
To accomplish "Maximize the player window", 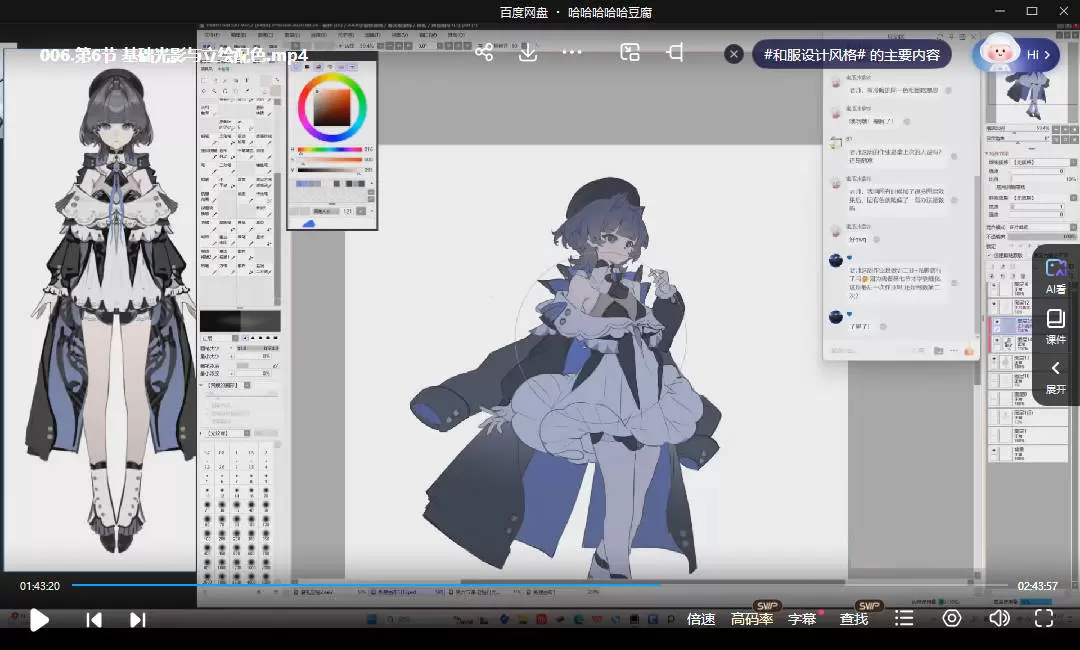I will [1032, 11].
